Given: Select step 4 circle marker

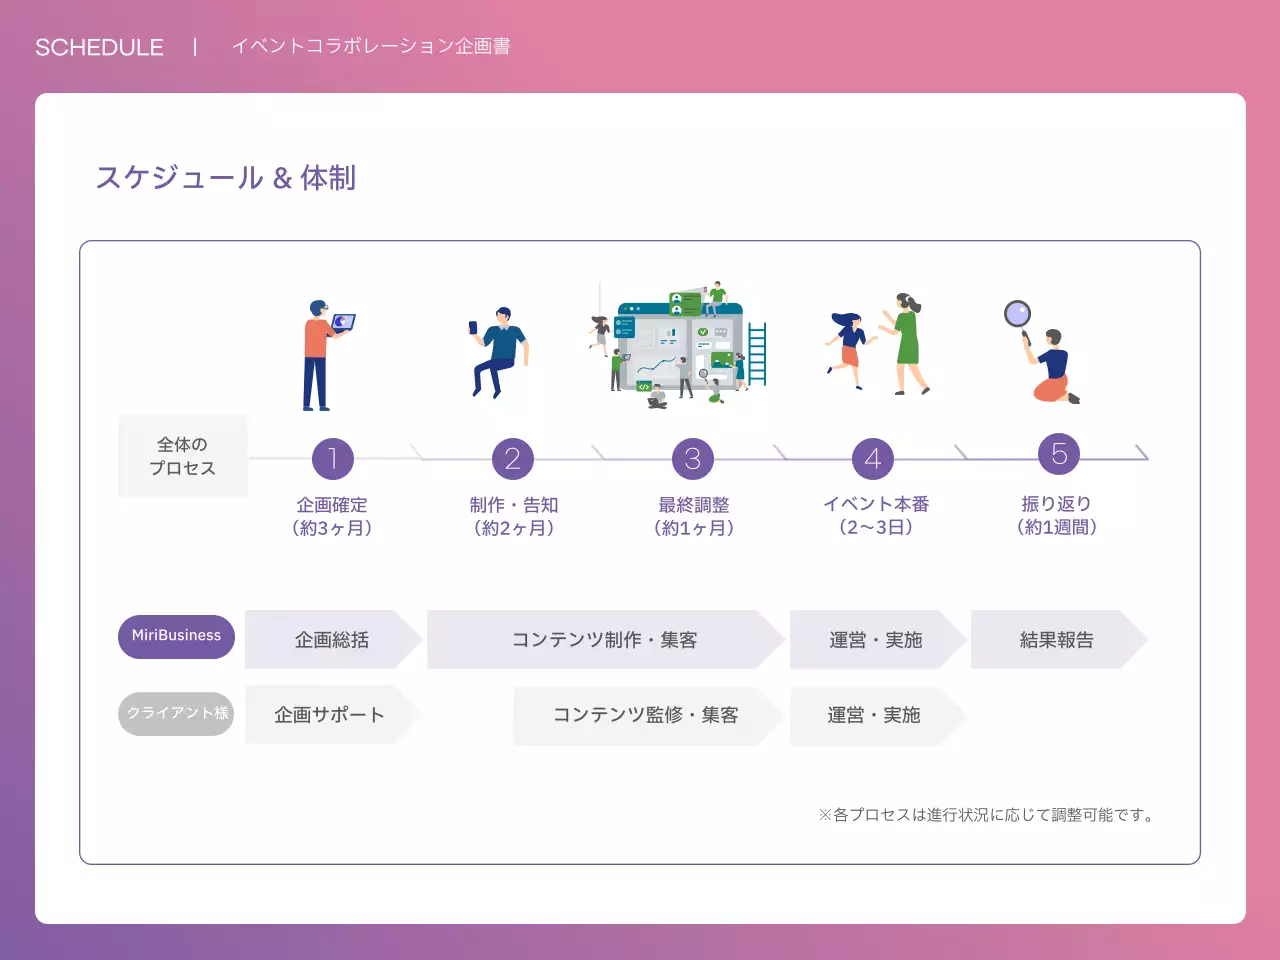Looking at the screenshot, I should pos(872,459).
